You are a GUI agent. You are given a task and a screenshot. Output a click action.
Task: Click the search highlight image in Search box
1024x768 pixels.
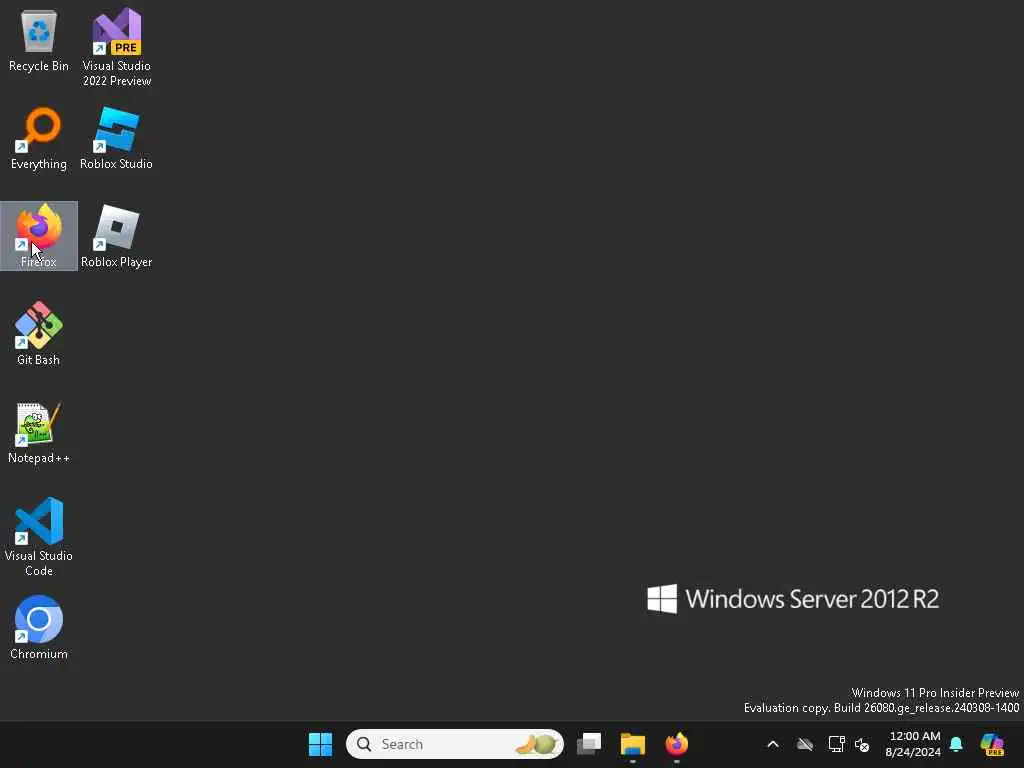point(537,744)
